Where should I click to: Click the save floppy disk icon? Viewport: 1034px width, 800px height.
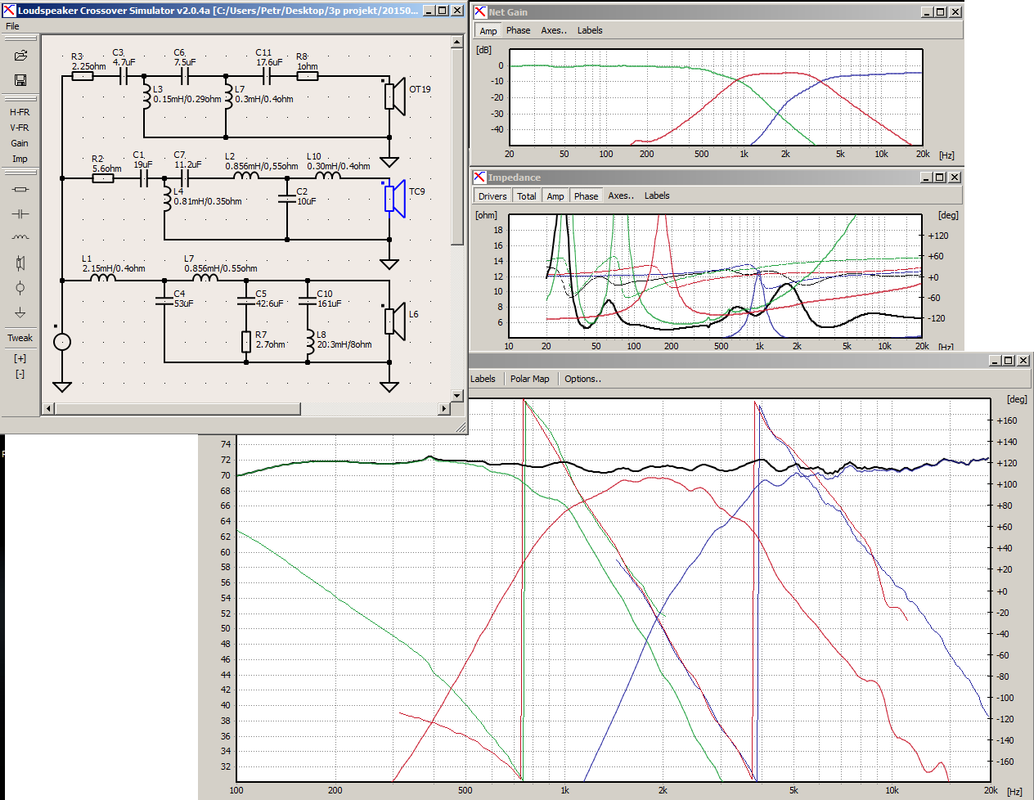(20, 80)
